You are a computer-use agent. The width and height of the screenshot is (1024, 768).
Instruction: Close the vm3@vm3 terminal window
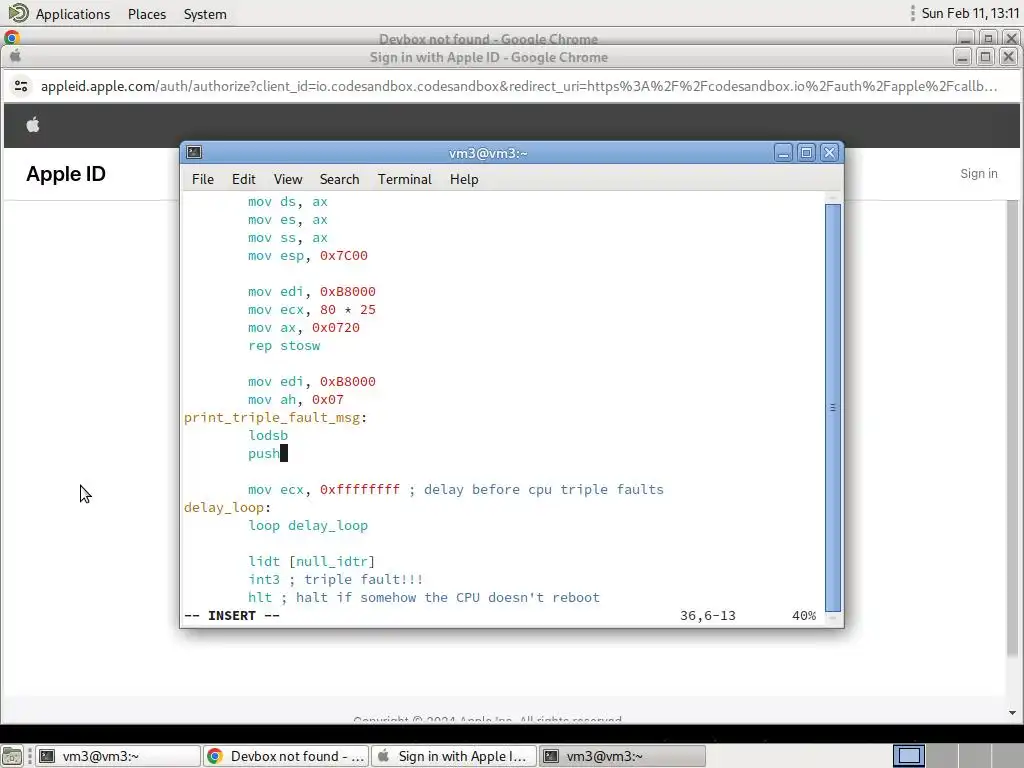pyautogui.click(x=829, y=153)
